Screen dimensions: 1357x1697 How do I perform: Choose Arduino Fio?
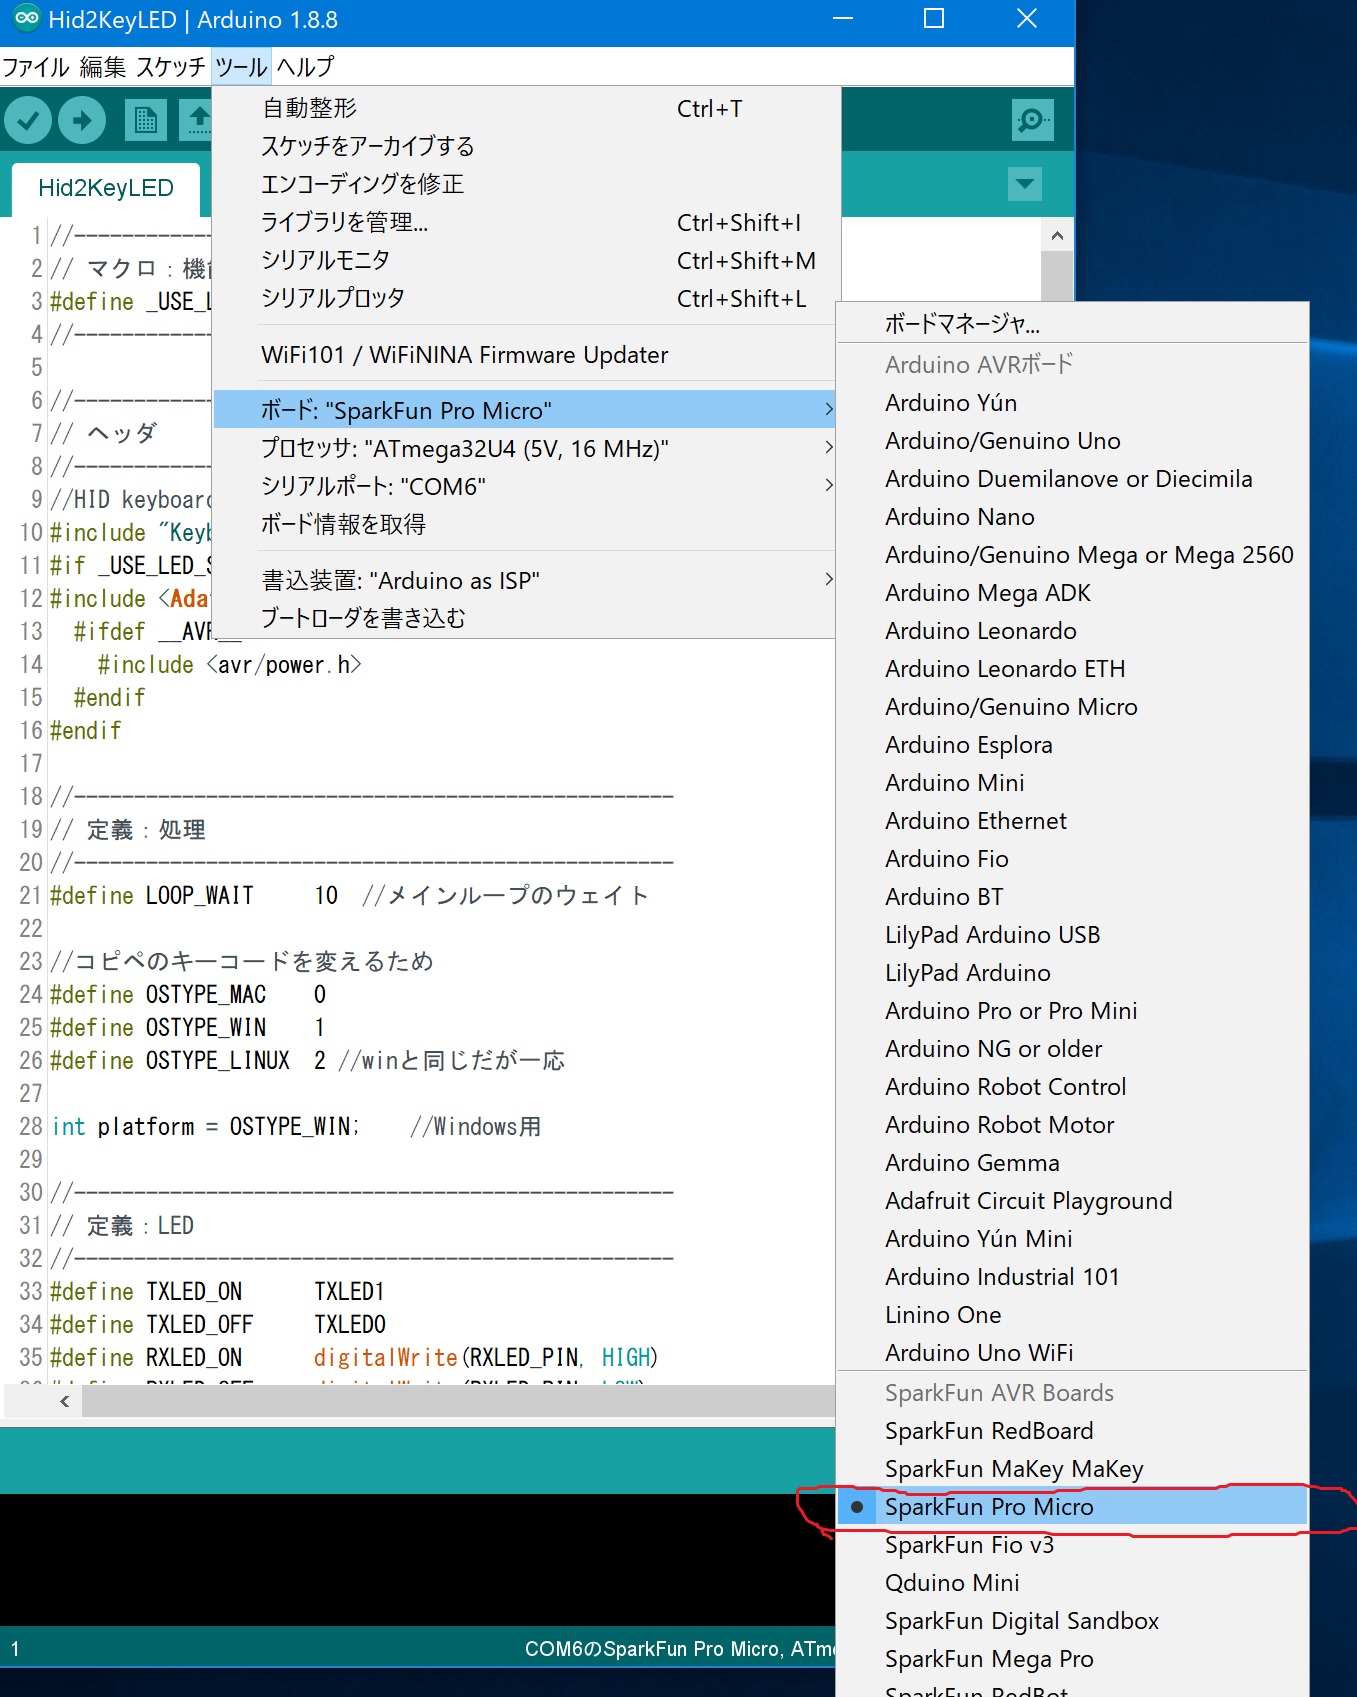(x=1072, y=859)
